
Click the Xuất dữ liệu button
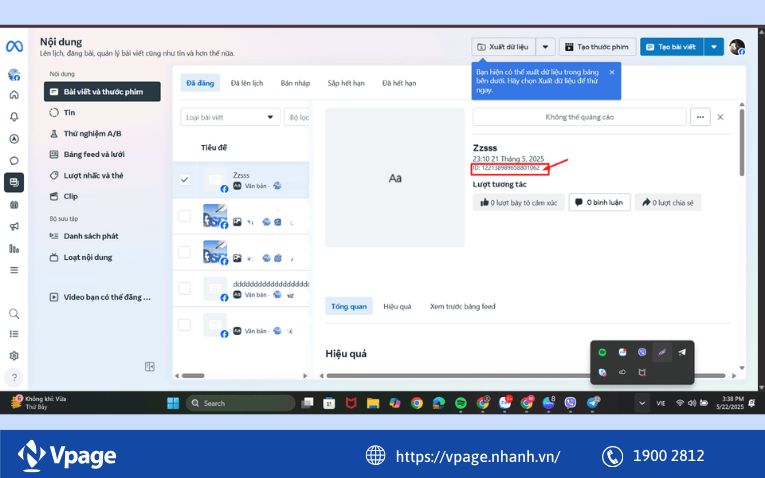pos(503,47)
